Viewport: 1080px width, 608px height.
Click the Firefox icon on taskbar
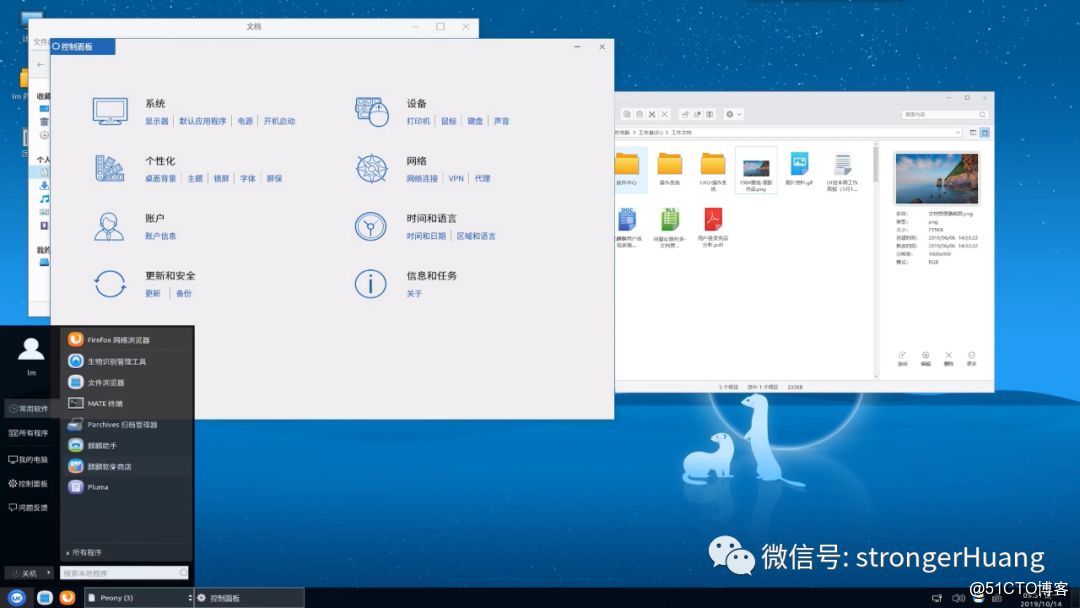coord(67,598)
